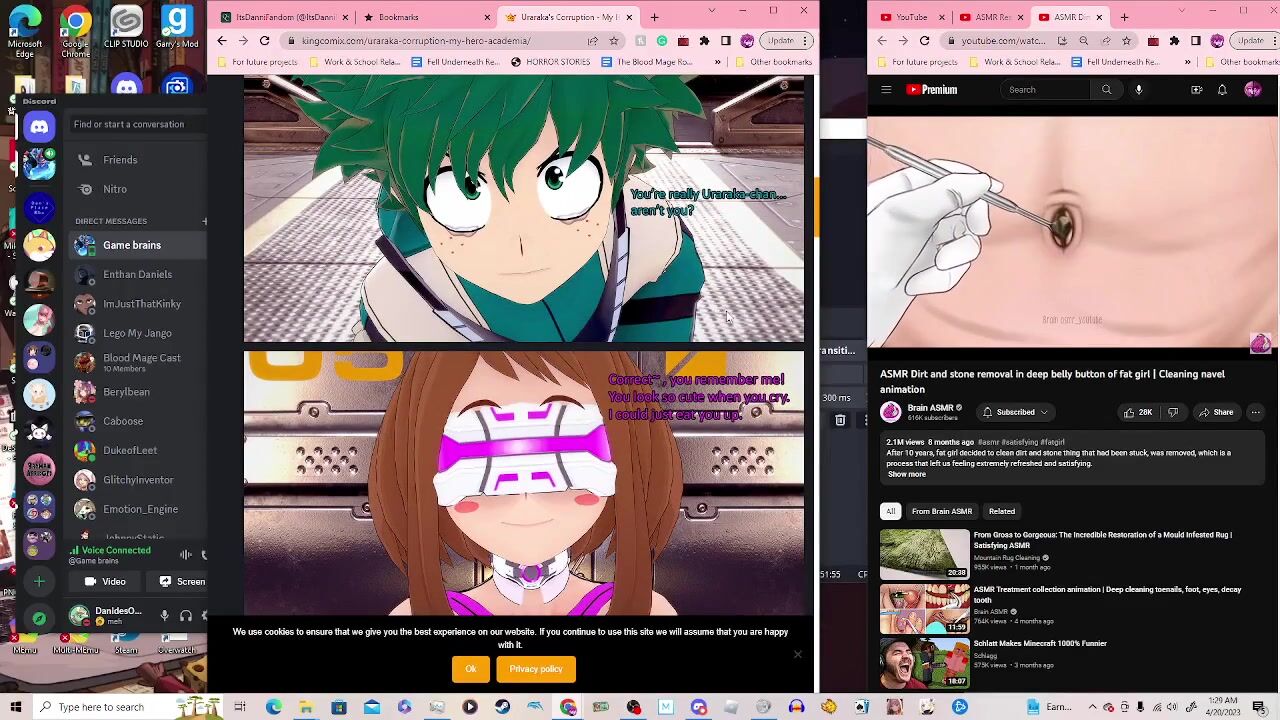Click the YouTube Search input field

(1048, 90)
